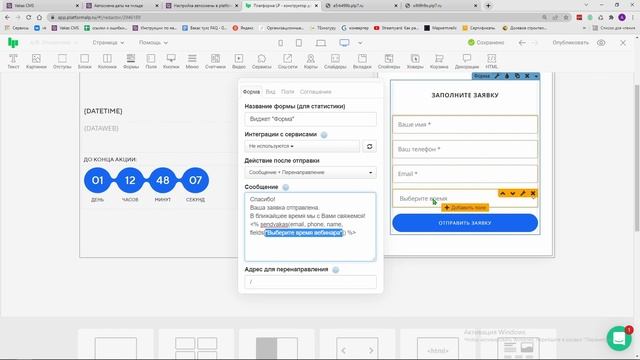Open the Форма settings tab
This screenshot has height=360, width=640.
tap(251, 92)
